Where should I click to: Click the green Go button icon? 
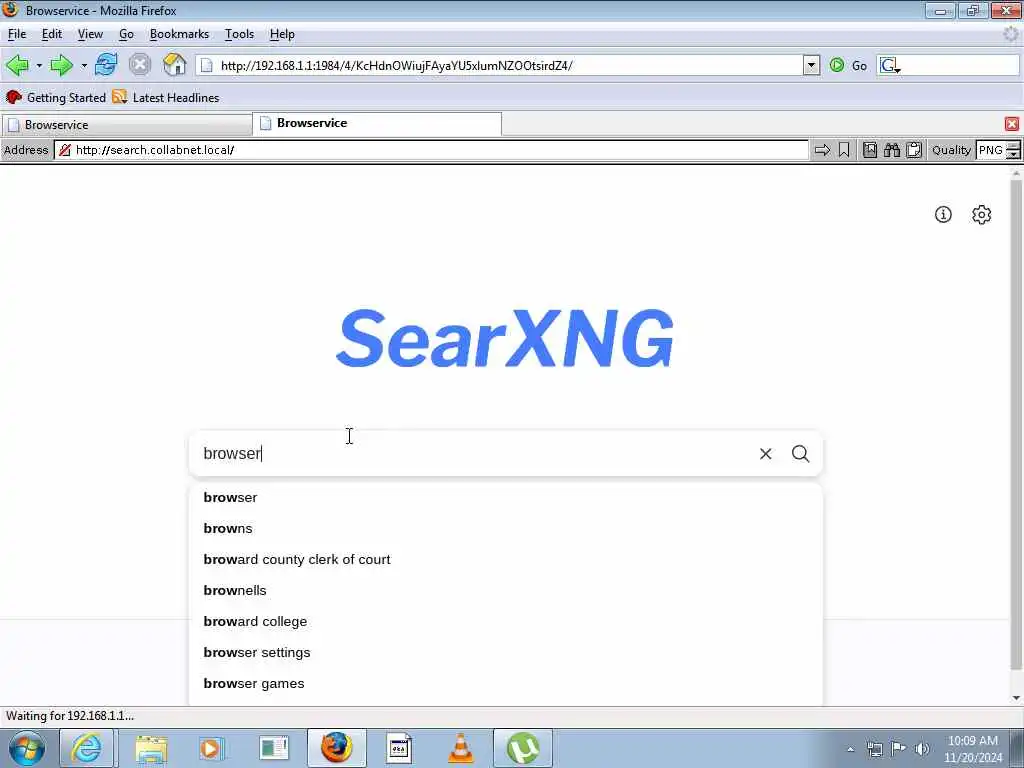[837, 65]
